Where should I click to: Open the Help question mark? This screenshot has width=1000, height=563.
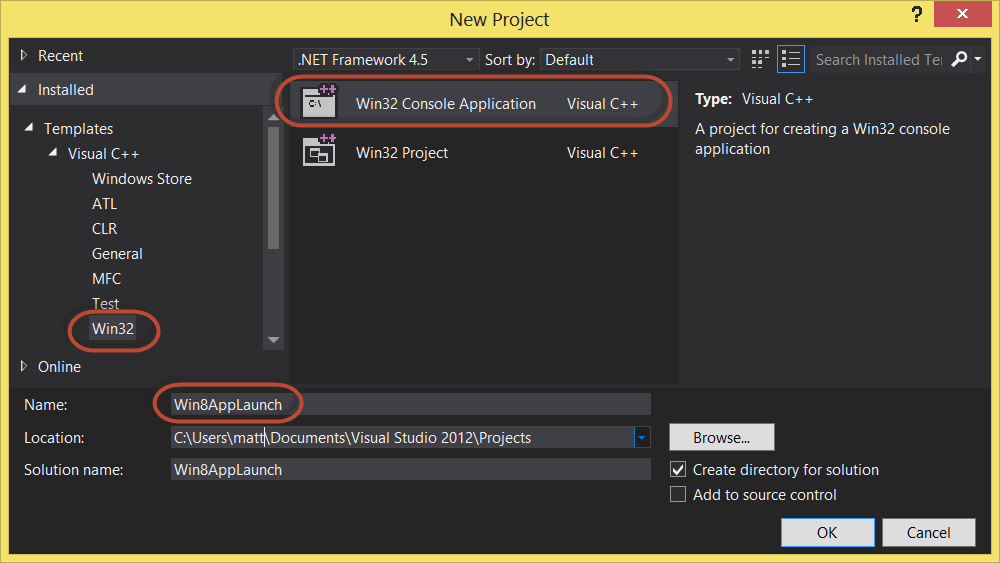[x=916, y=14]
